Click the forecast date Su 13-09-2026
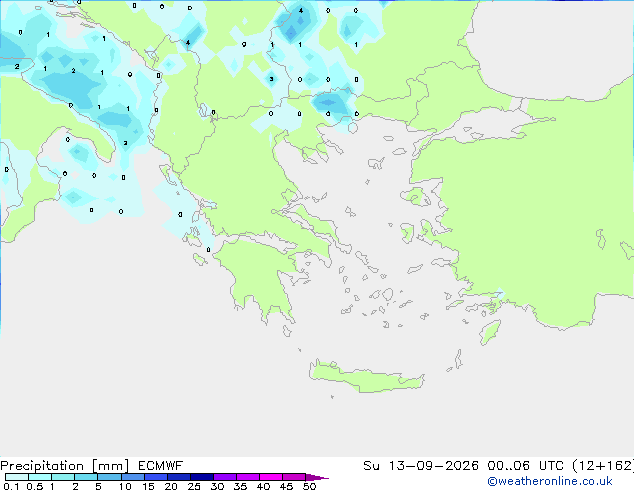The width and height of the screenshot is (634, 490). [421, 466]
